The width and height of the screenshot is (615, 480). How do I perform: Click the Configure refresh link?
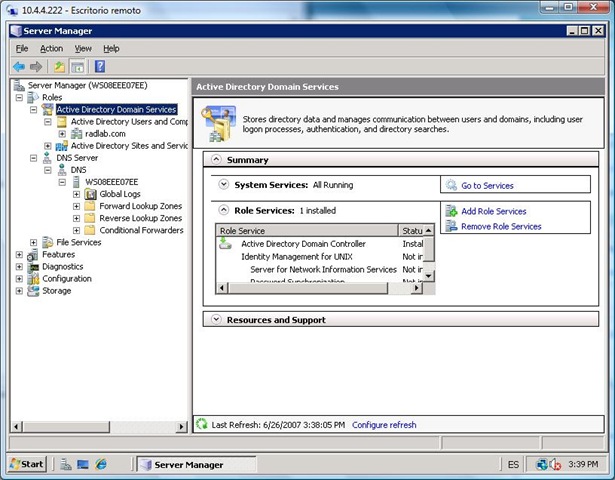click(x=384, y=425)
